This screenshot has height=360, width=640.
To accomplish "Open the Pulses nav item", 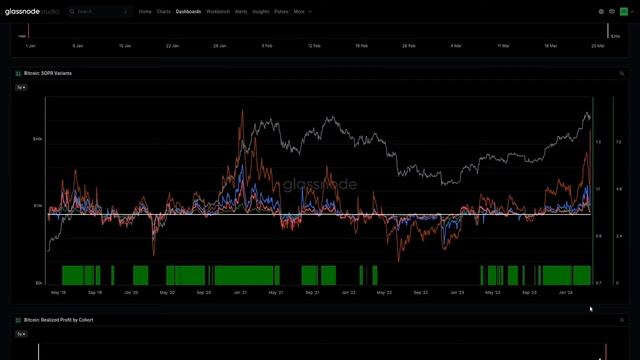I will point(281,11).
